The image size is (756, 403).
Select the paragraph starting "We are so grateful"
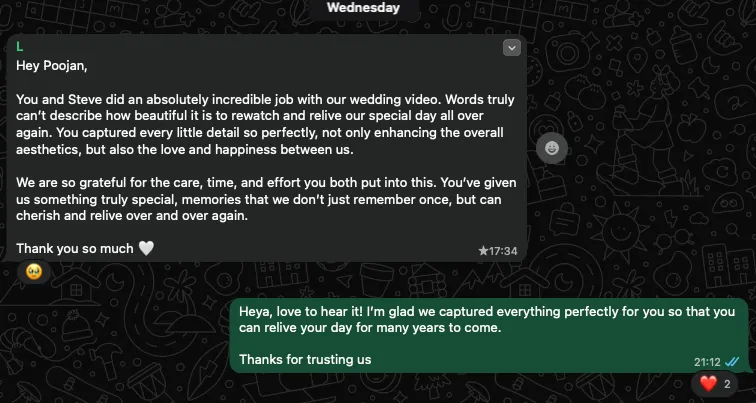[x=266, y=199]
